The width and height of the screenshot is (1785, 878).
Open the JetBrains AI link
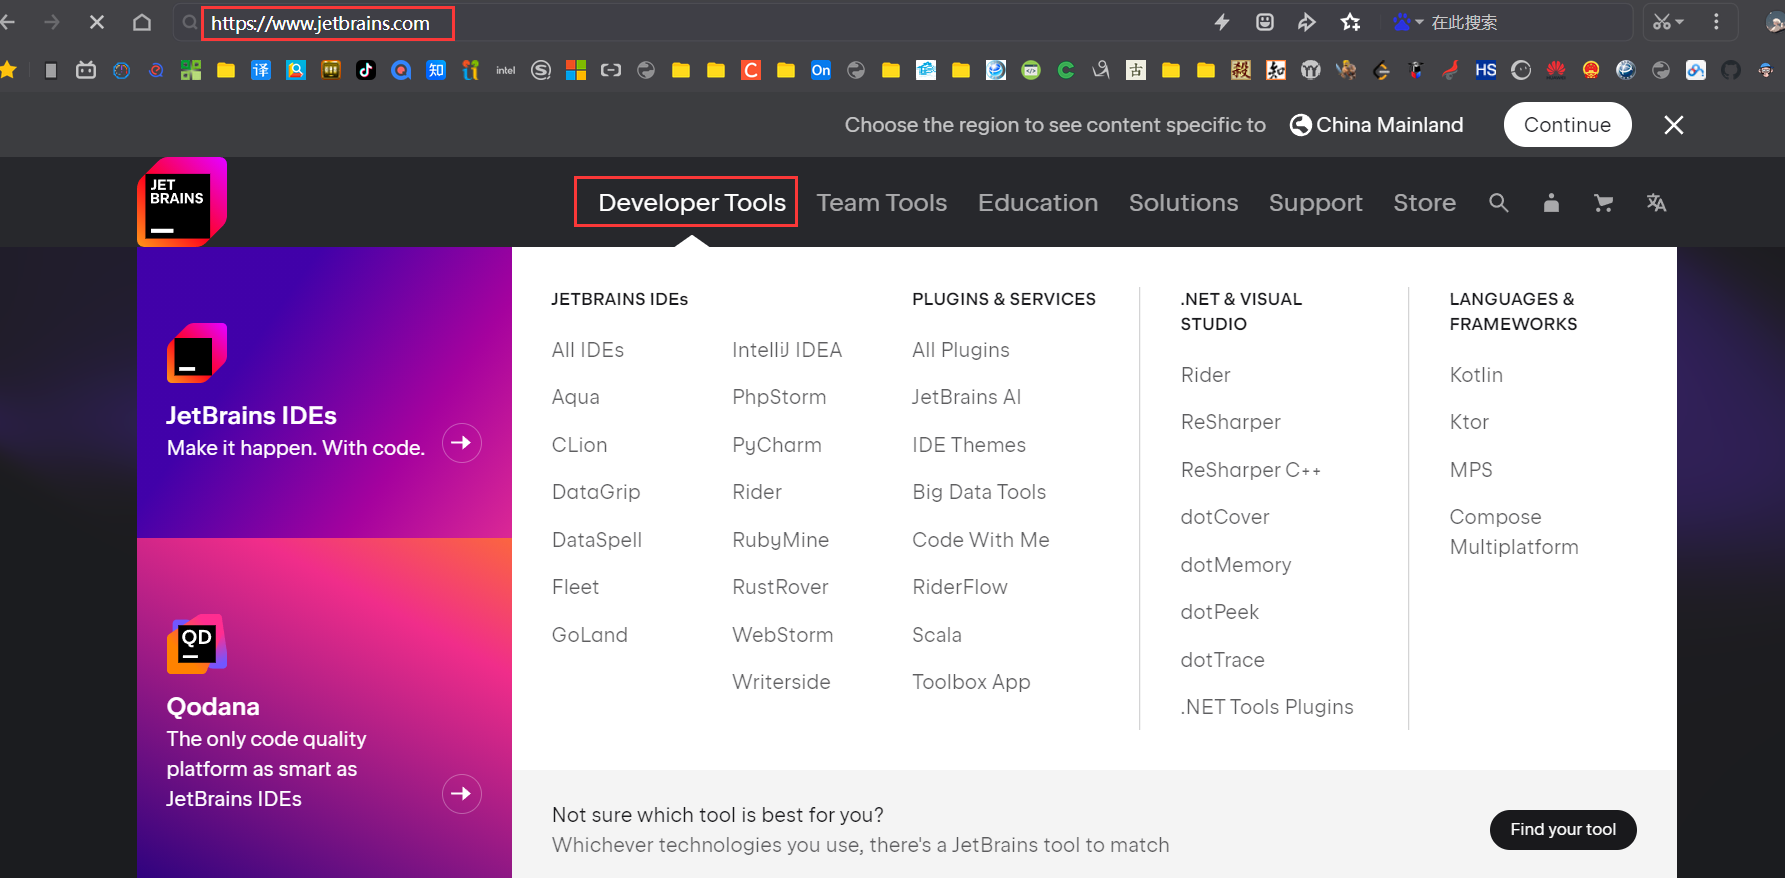pyautogui.click(x=966, y=397)
